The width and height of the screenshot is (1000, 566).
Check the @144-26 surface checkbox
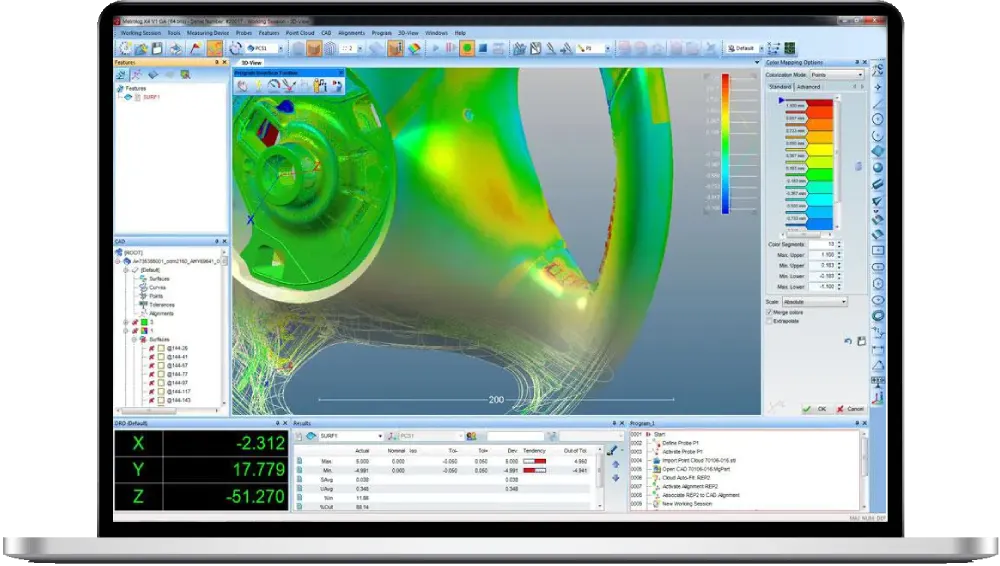(x=161, y=347)
